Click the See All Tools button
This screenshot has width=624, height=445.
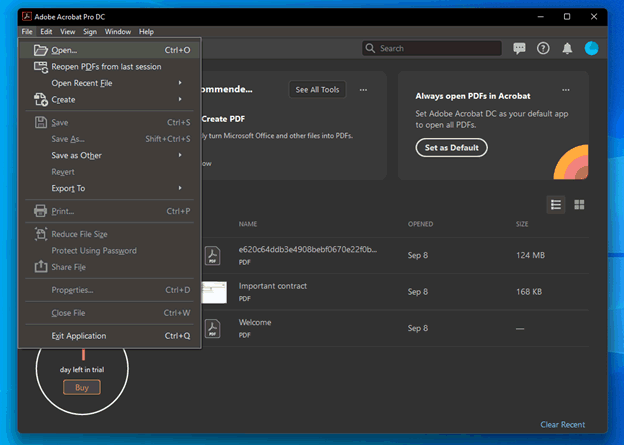(x=316, y=90)
